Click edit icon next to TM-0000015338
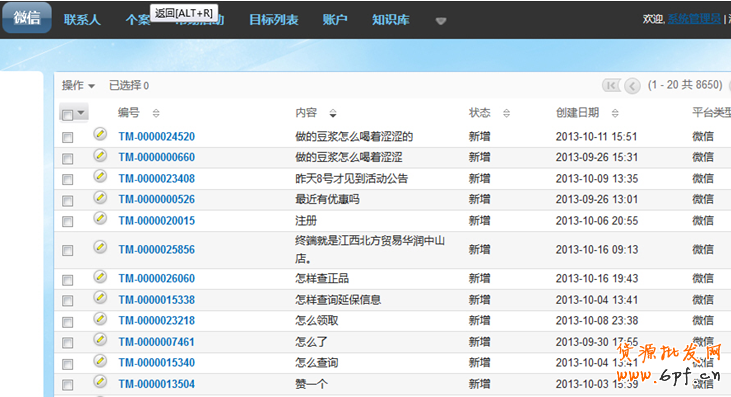 [100, 297]
